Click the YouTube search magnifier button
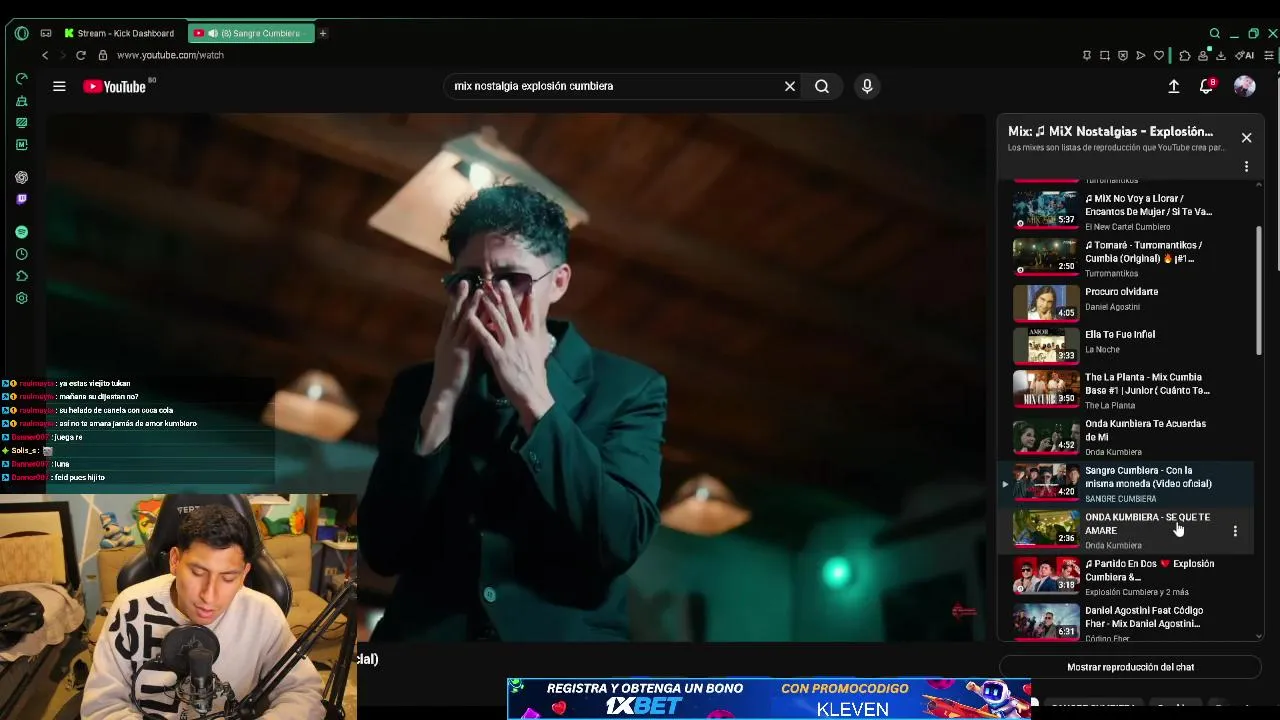The image size is (1280, 720). pyautogui.click(x=822, y=86)
